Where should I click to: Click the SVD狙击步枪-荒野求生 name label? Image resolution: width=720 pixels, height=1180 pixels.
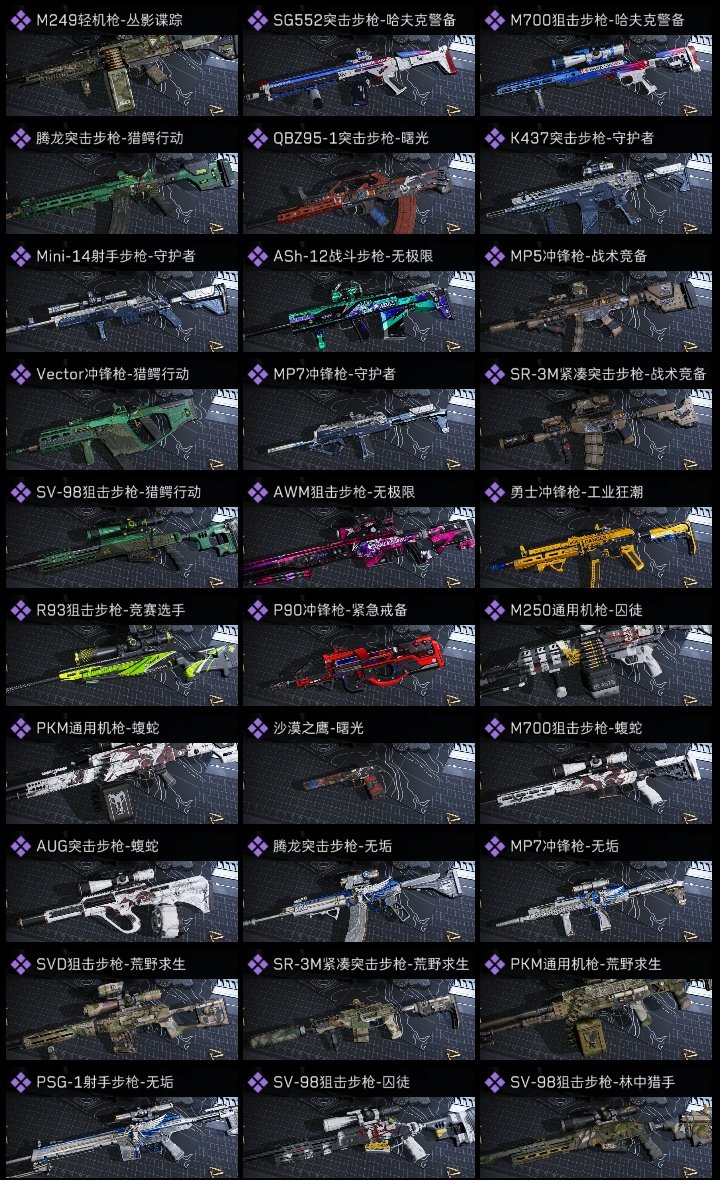[x=111, y=964]
